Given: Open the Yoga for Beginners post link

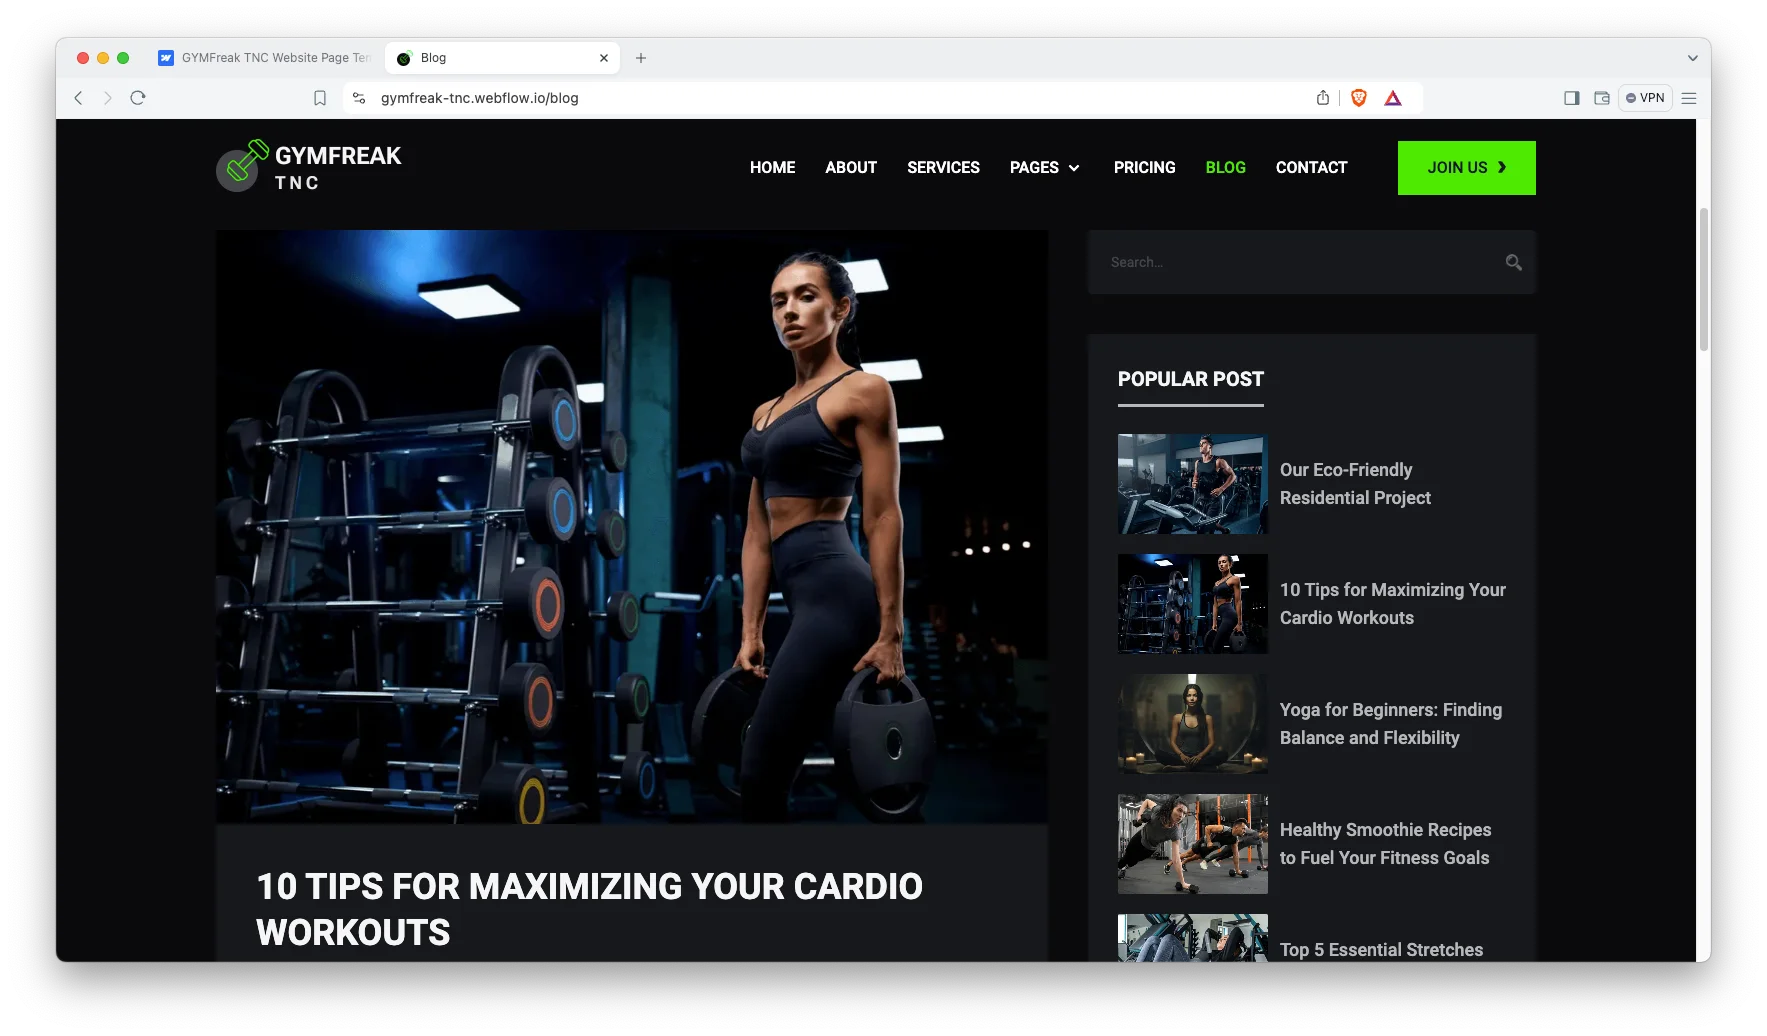Looking at the screenshot, I should pos(1390,724).
